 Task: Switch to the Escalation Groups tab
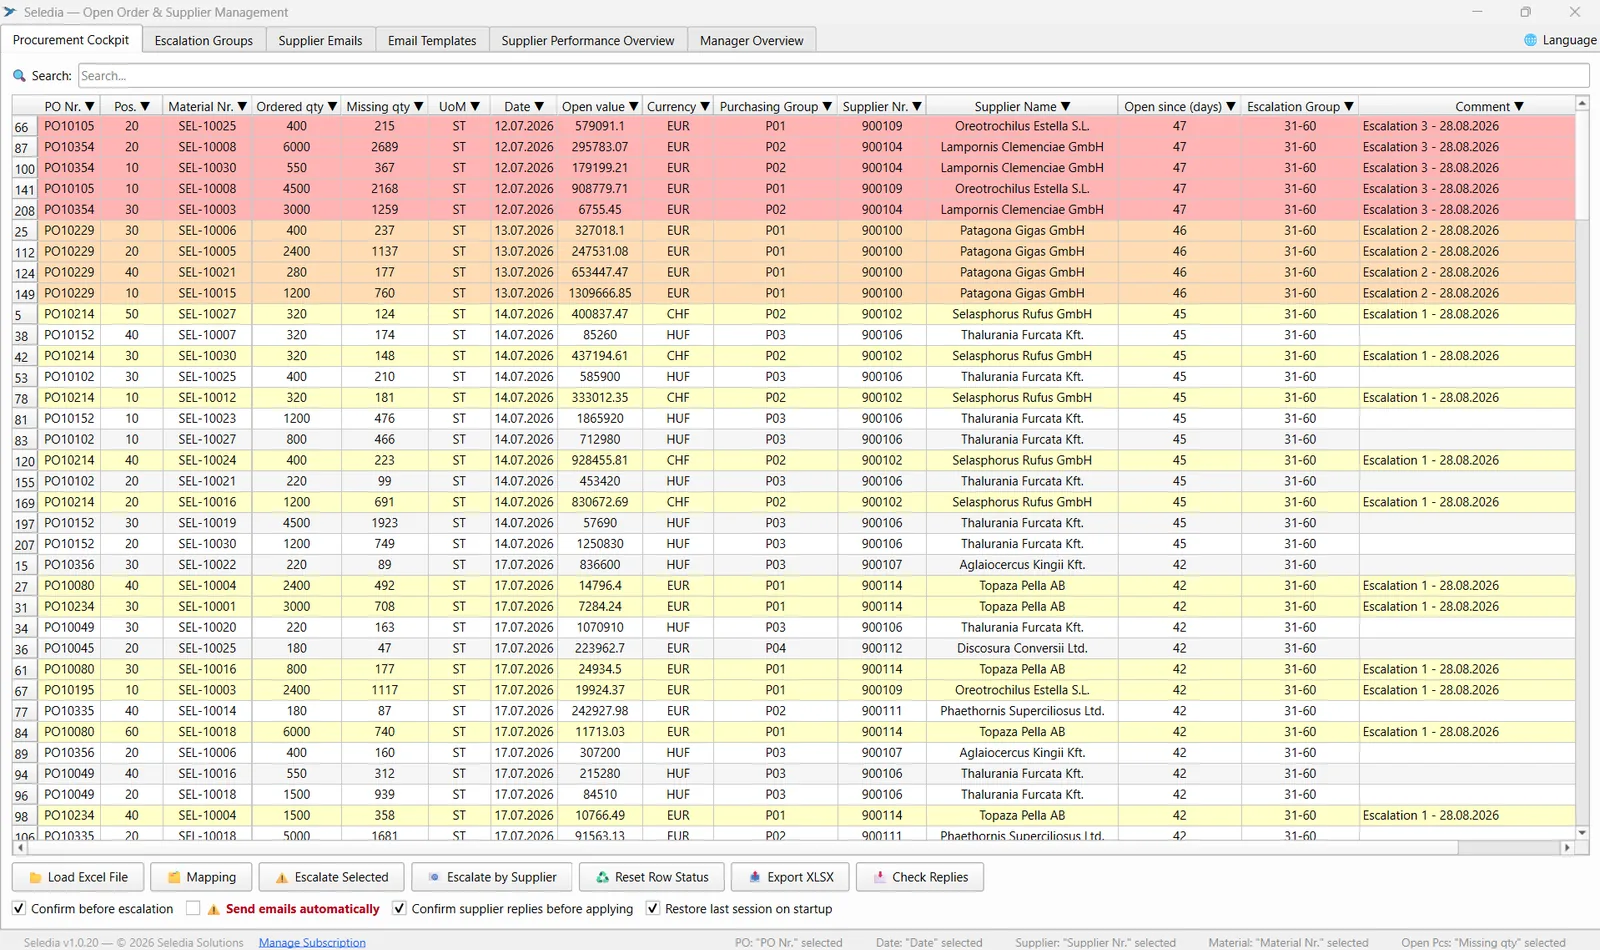tap(204, 40)
